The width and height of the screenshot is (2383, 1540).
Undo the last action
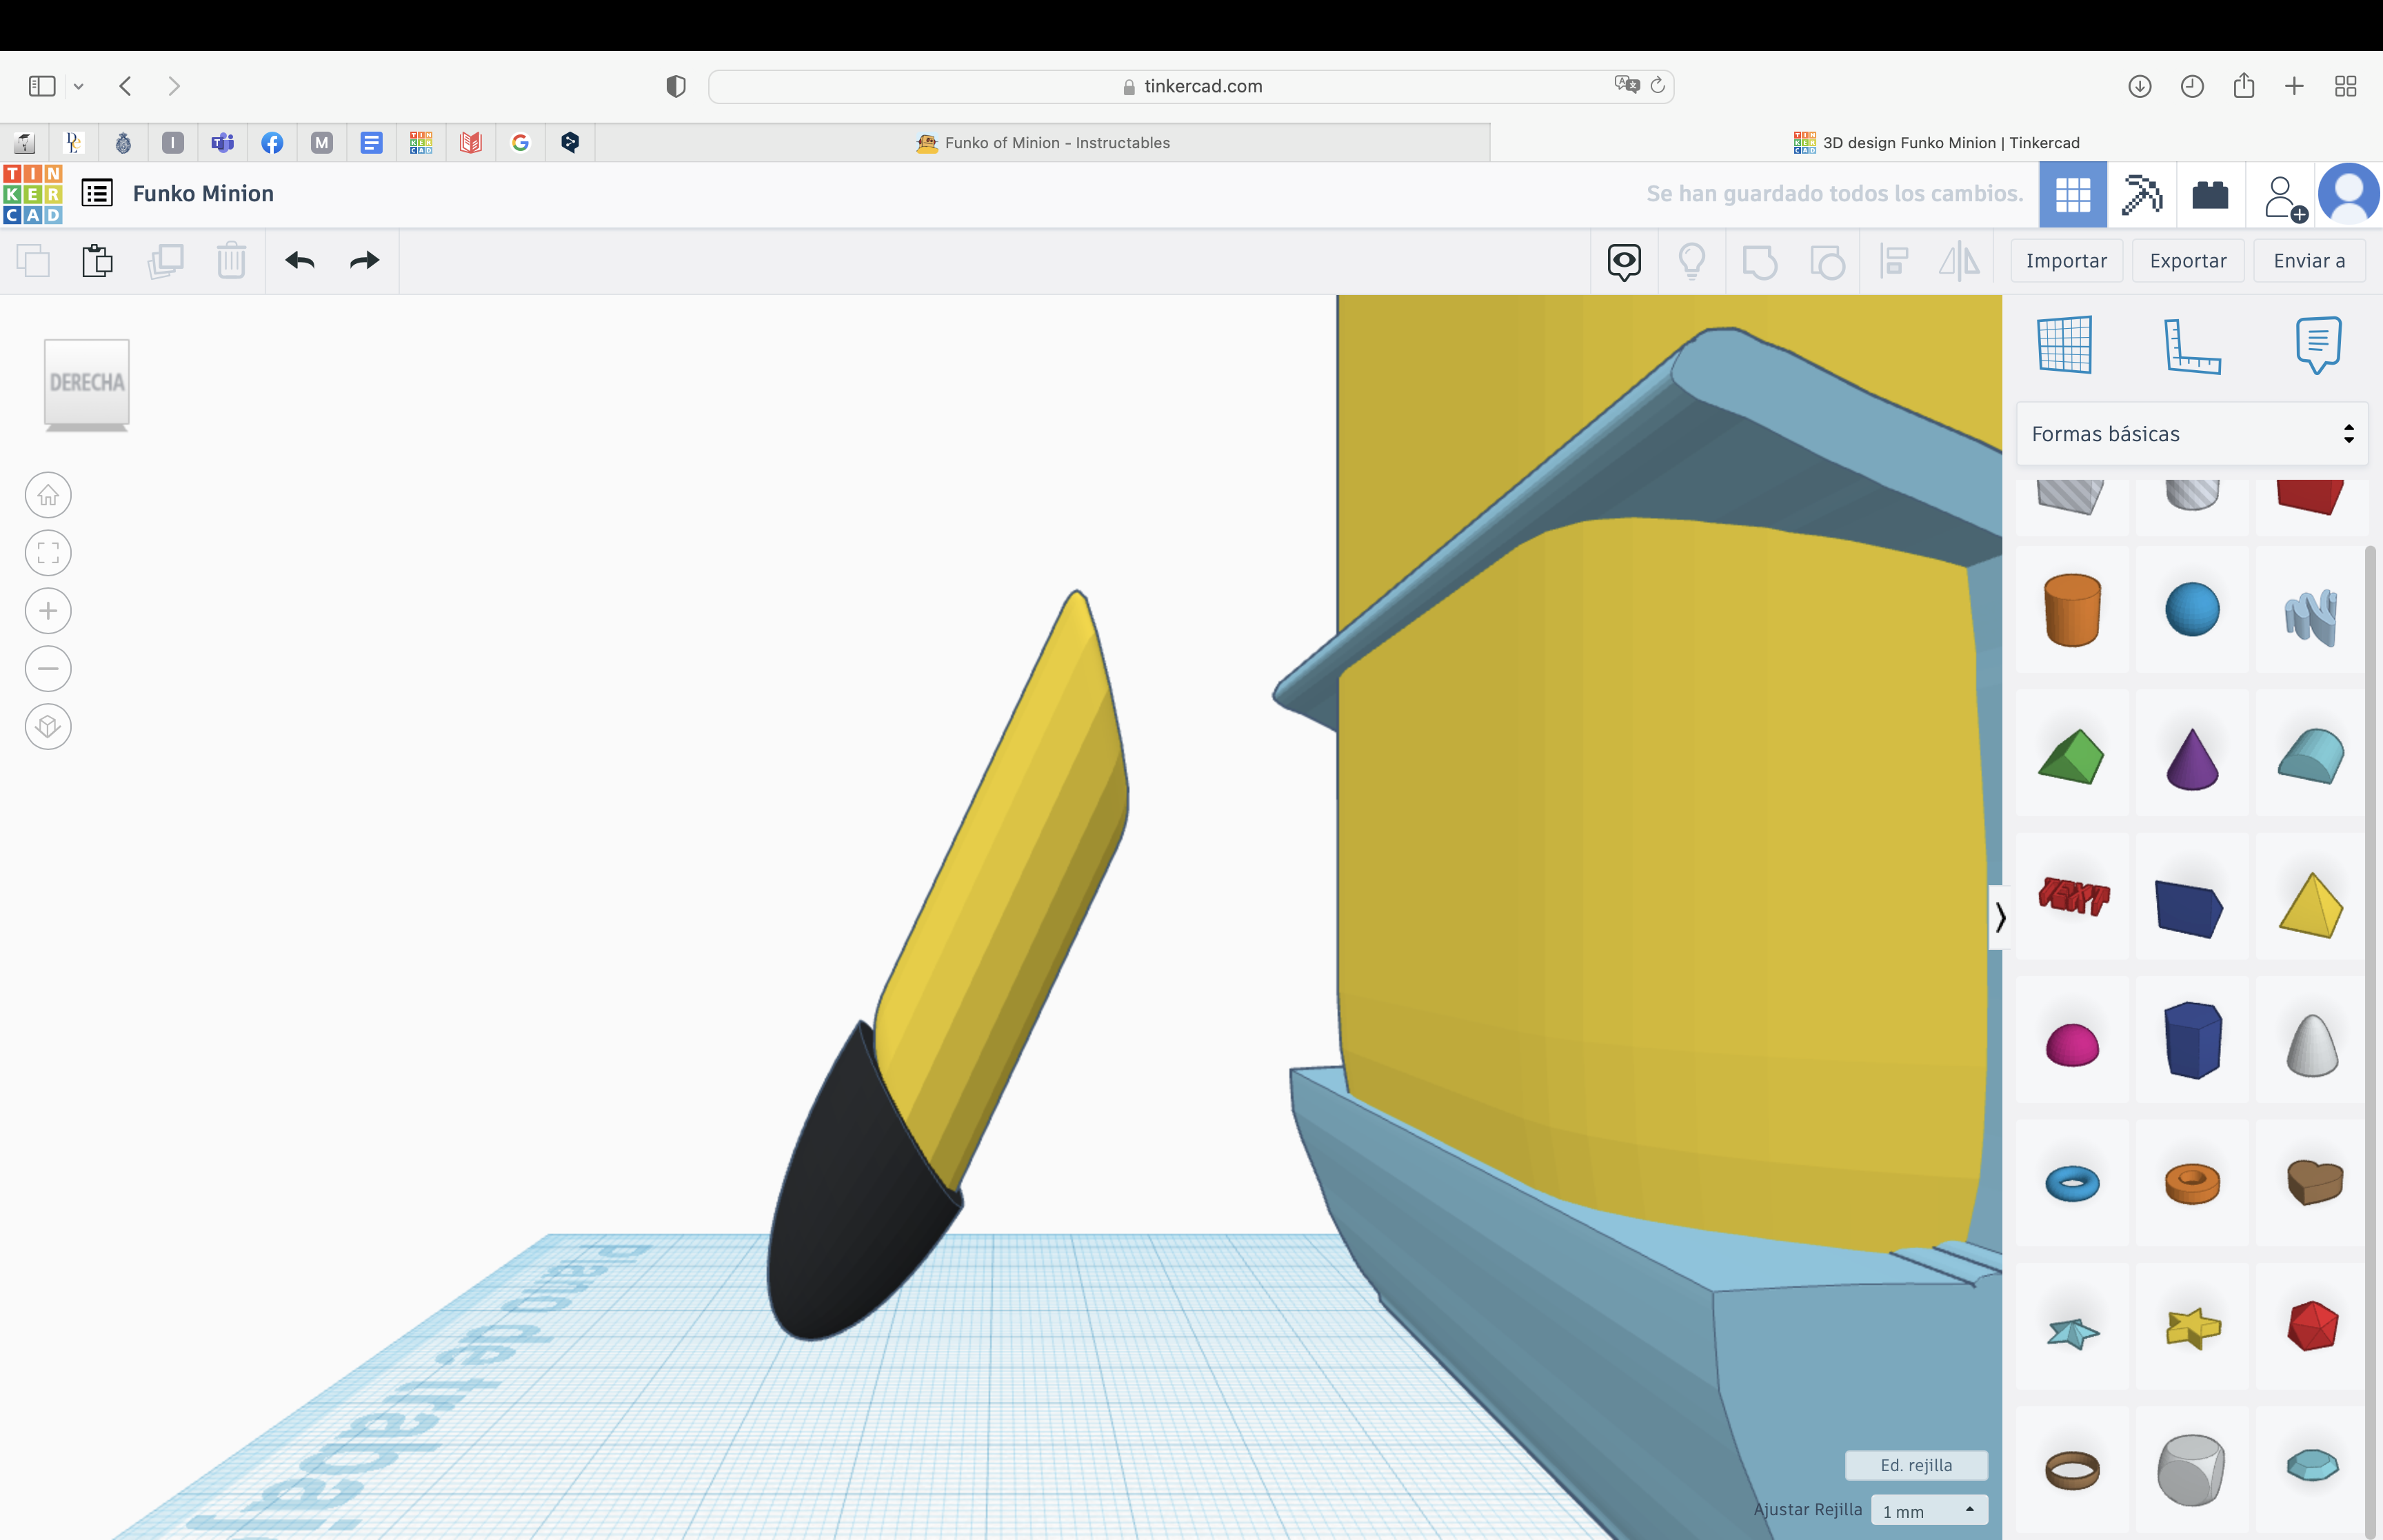click(x=300, y=261)
